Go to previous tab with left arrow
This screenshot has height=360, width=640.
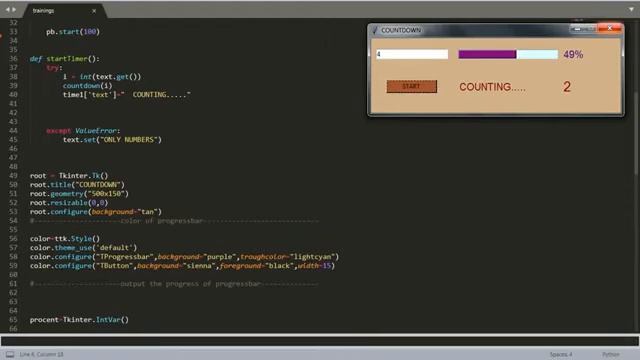[x=7, y=9]
